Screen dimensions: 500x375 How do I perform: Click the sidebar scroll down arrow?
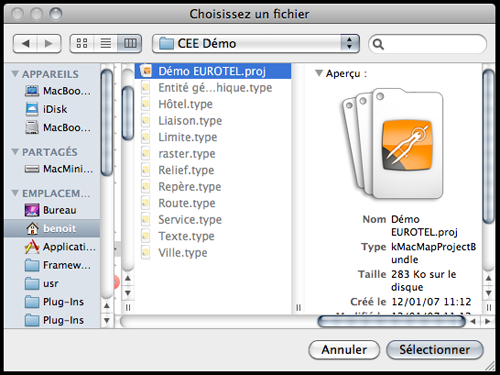click(107, 320)
